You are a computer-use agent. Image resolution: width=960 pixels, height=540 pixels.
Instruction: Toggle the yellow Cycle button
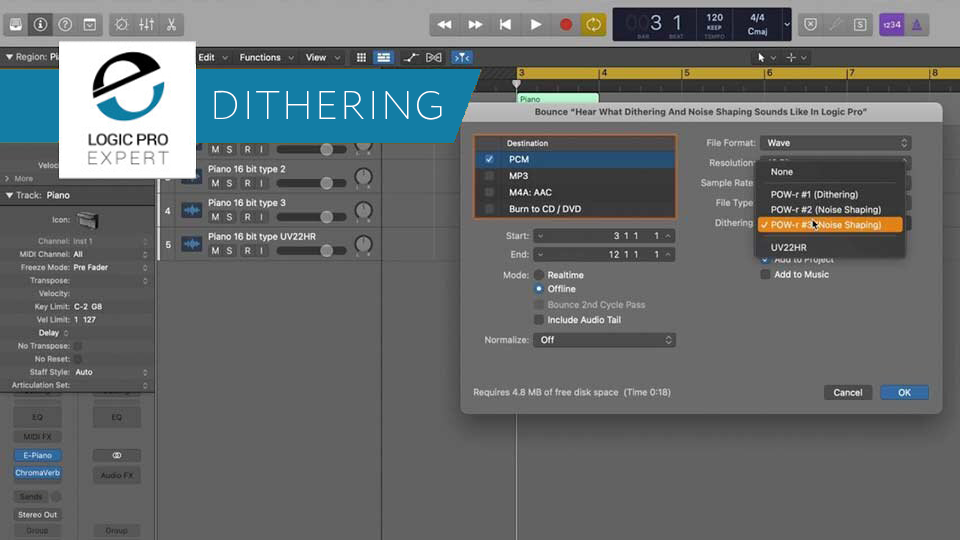(x=593, y=24)
